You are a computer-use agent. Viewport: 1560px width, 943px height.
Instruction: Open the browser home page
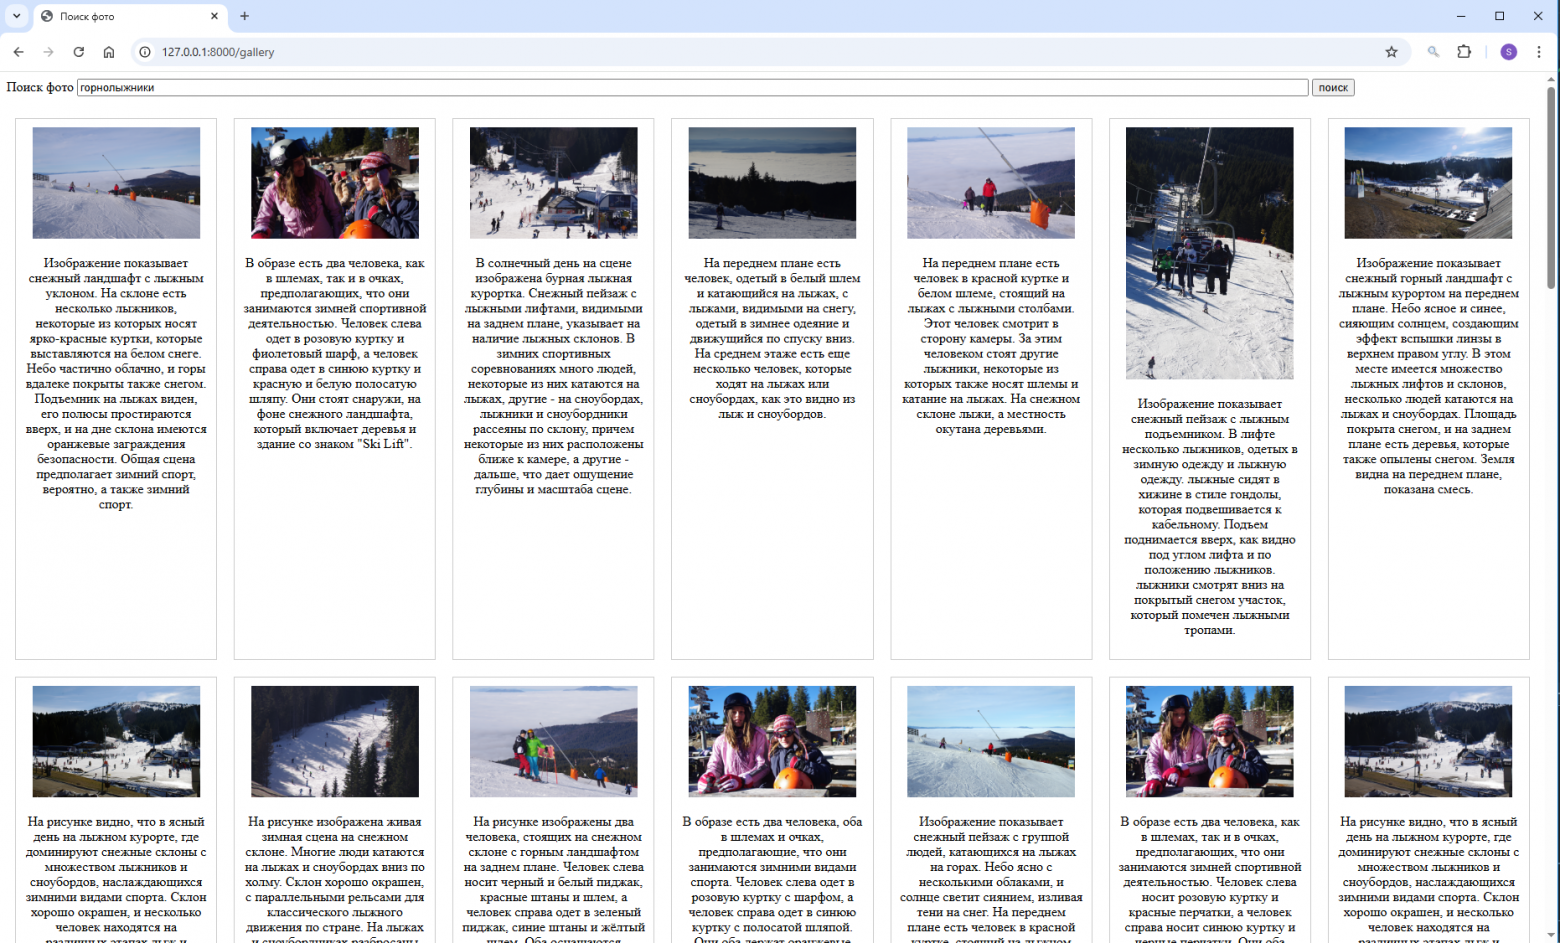pyautogui.click(x=109, y=52)
